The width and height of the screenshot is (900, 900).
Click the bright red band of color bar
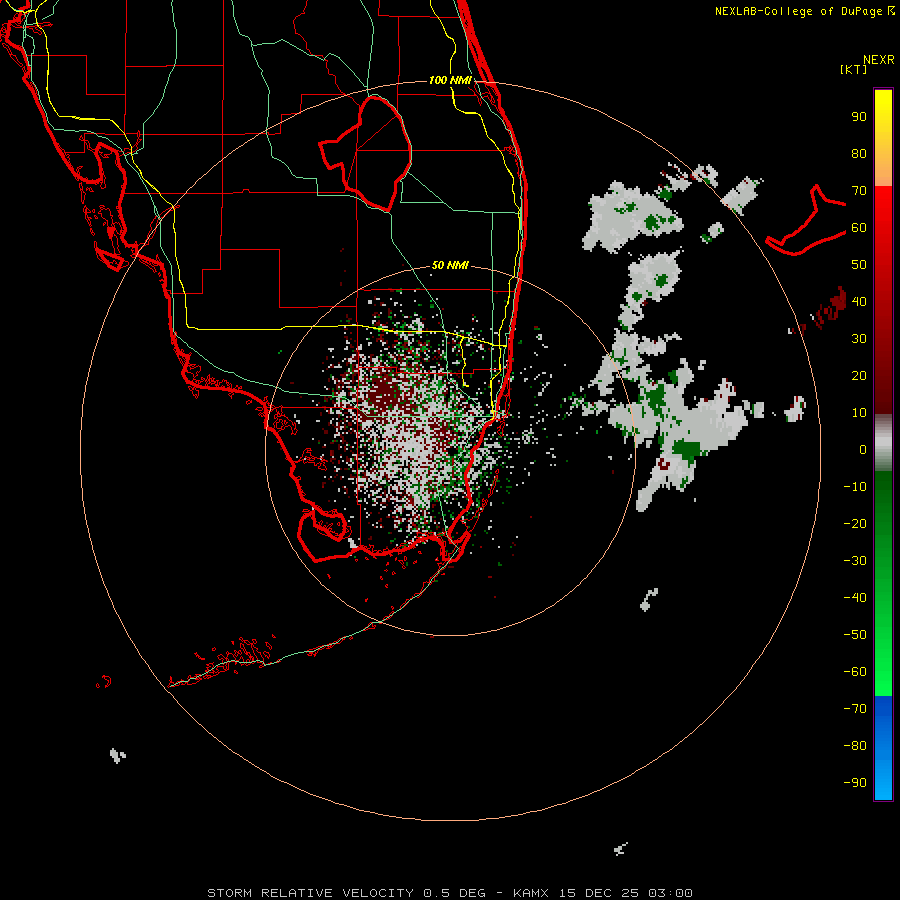tap(883, 207)
